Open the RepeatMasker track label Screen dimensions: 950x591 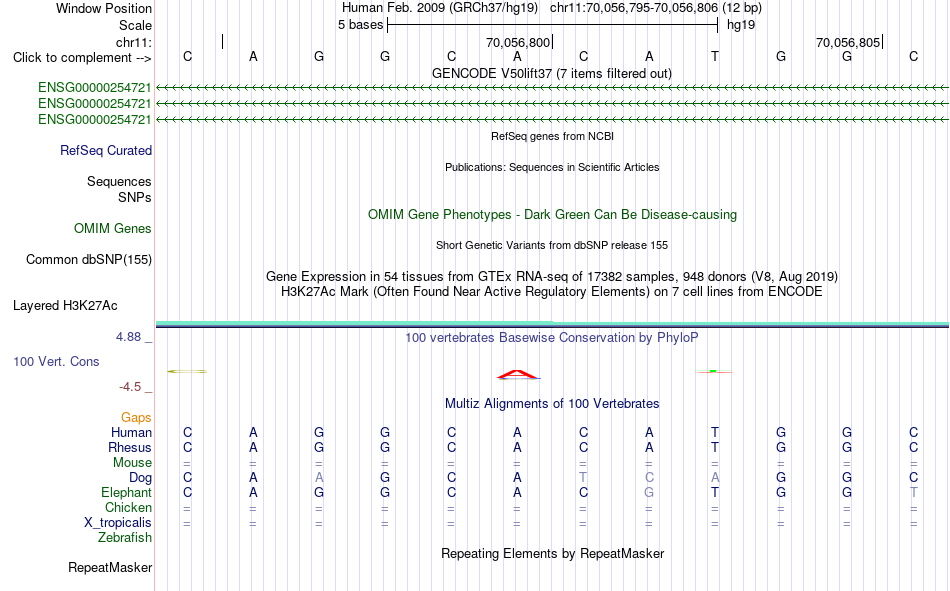110,567
